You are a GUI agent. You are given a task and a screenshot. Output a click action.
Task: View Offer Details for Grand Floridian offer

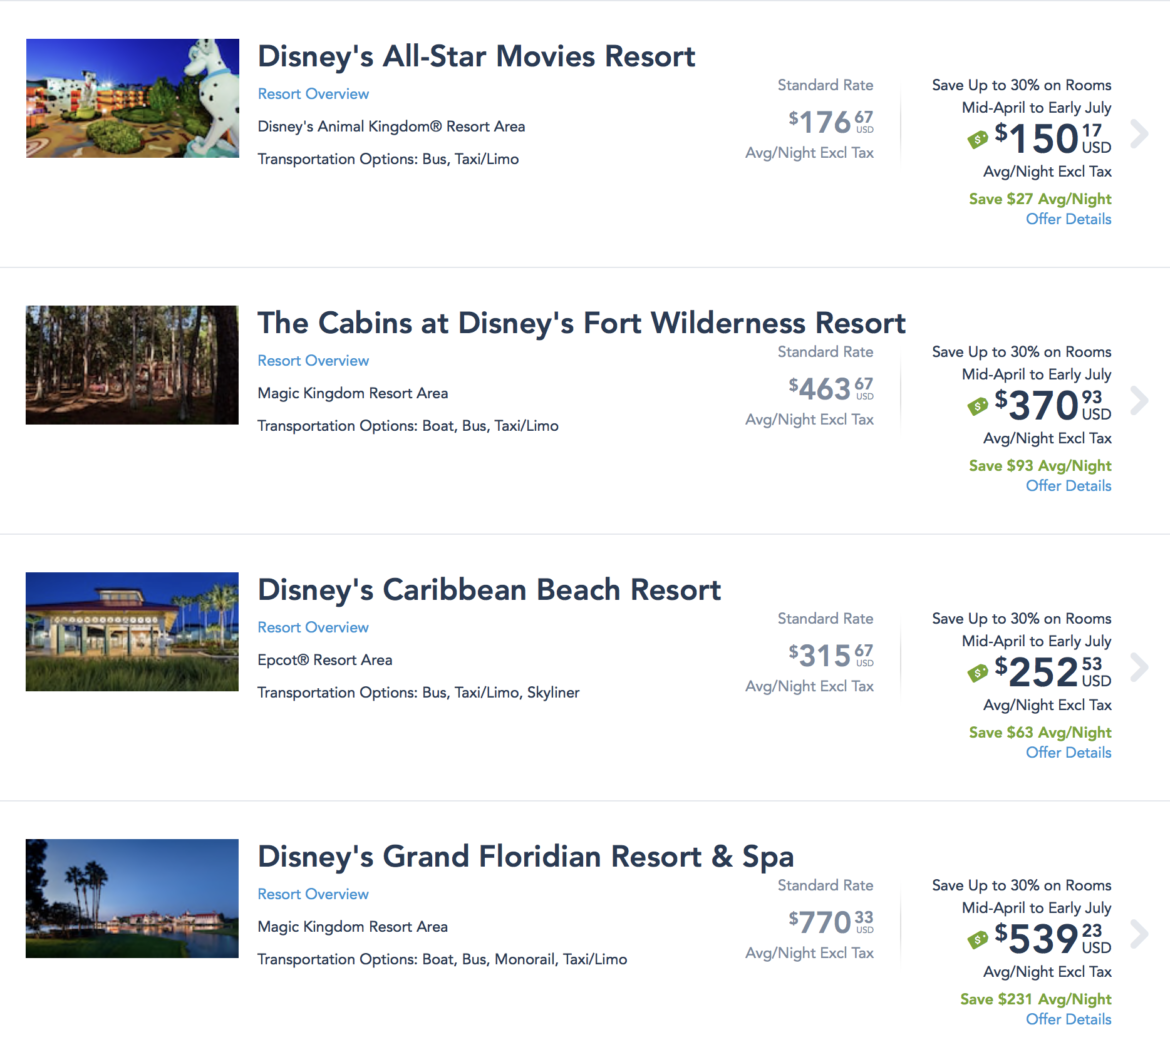[1068, 1019]
